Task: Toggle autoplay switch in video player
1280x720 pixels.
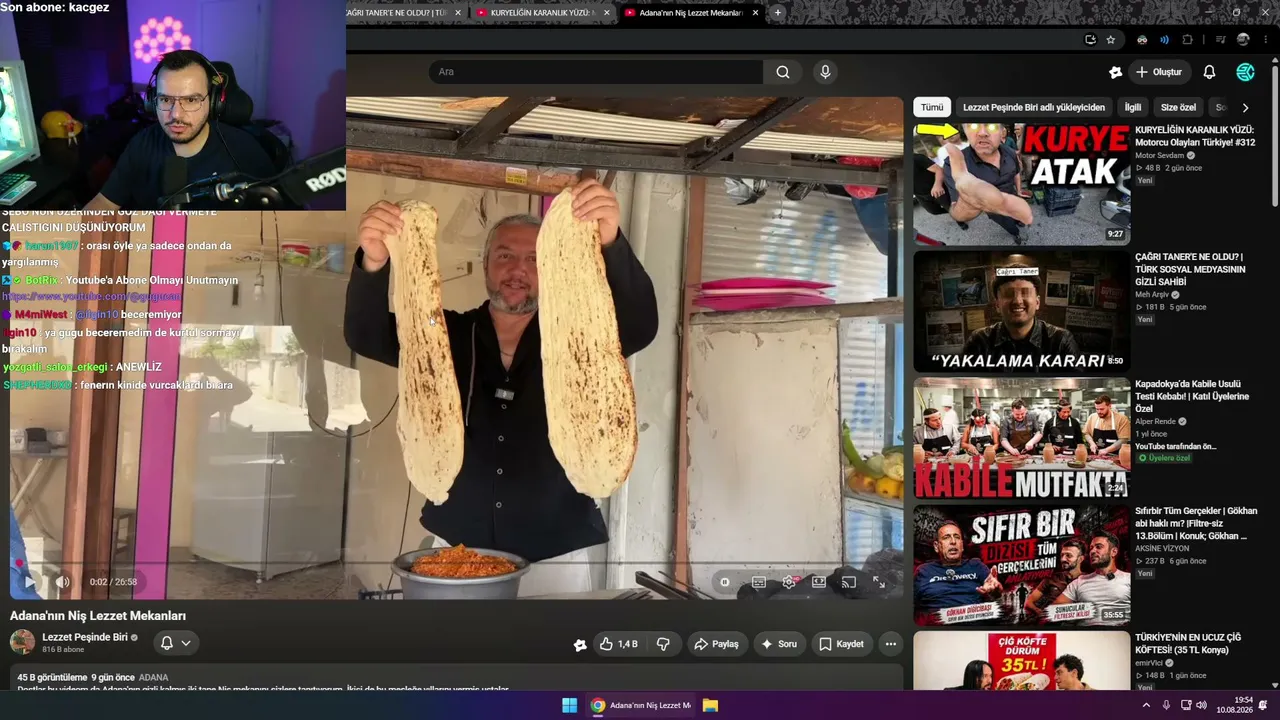Action: click(x=726, y=582)
